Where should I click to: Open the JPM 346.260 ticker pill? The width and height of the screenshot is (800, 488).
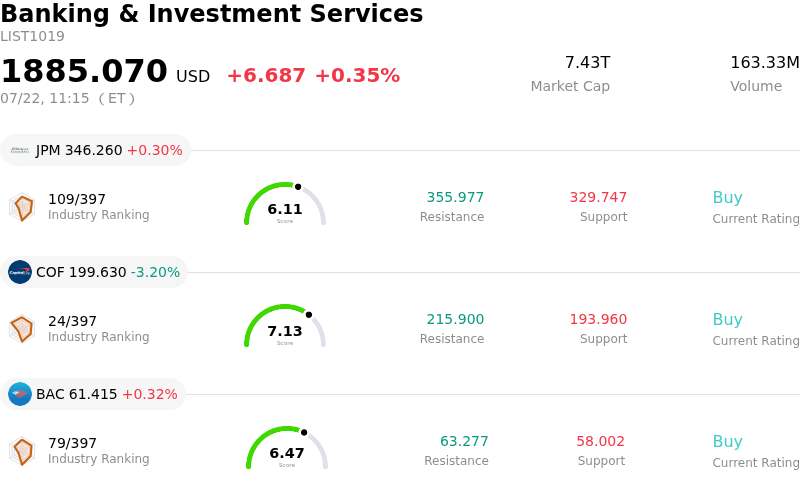click(95, 151)
